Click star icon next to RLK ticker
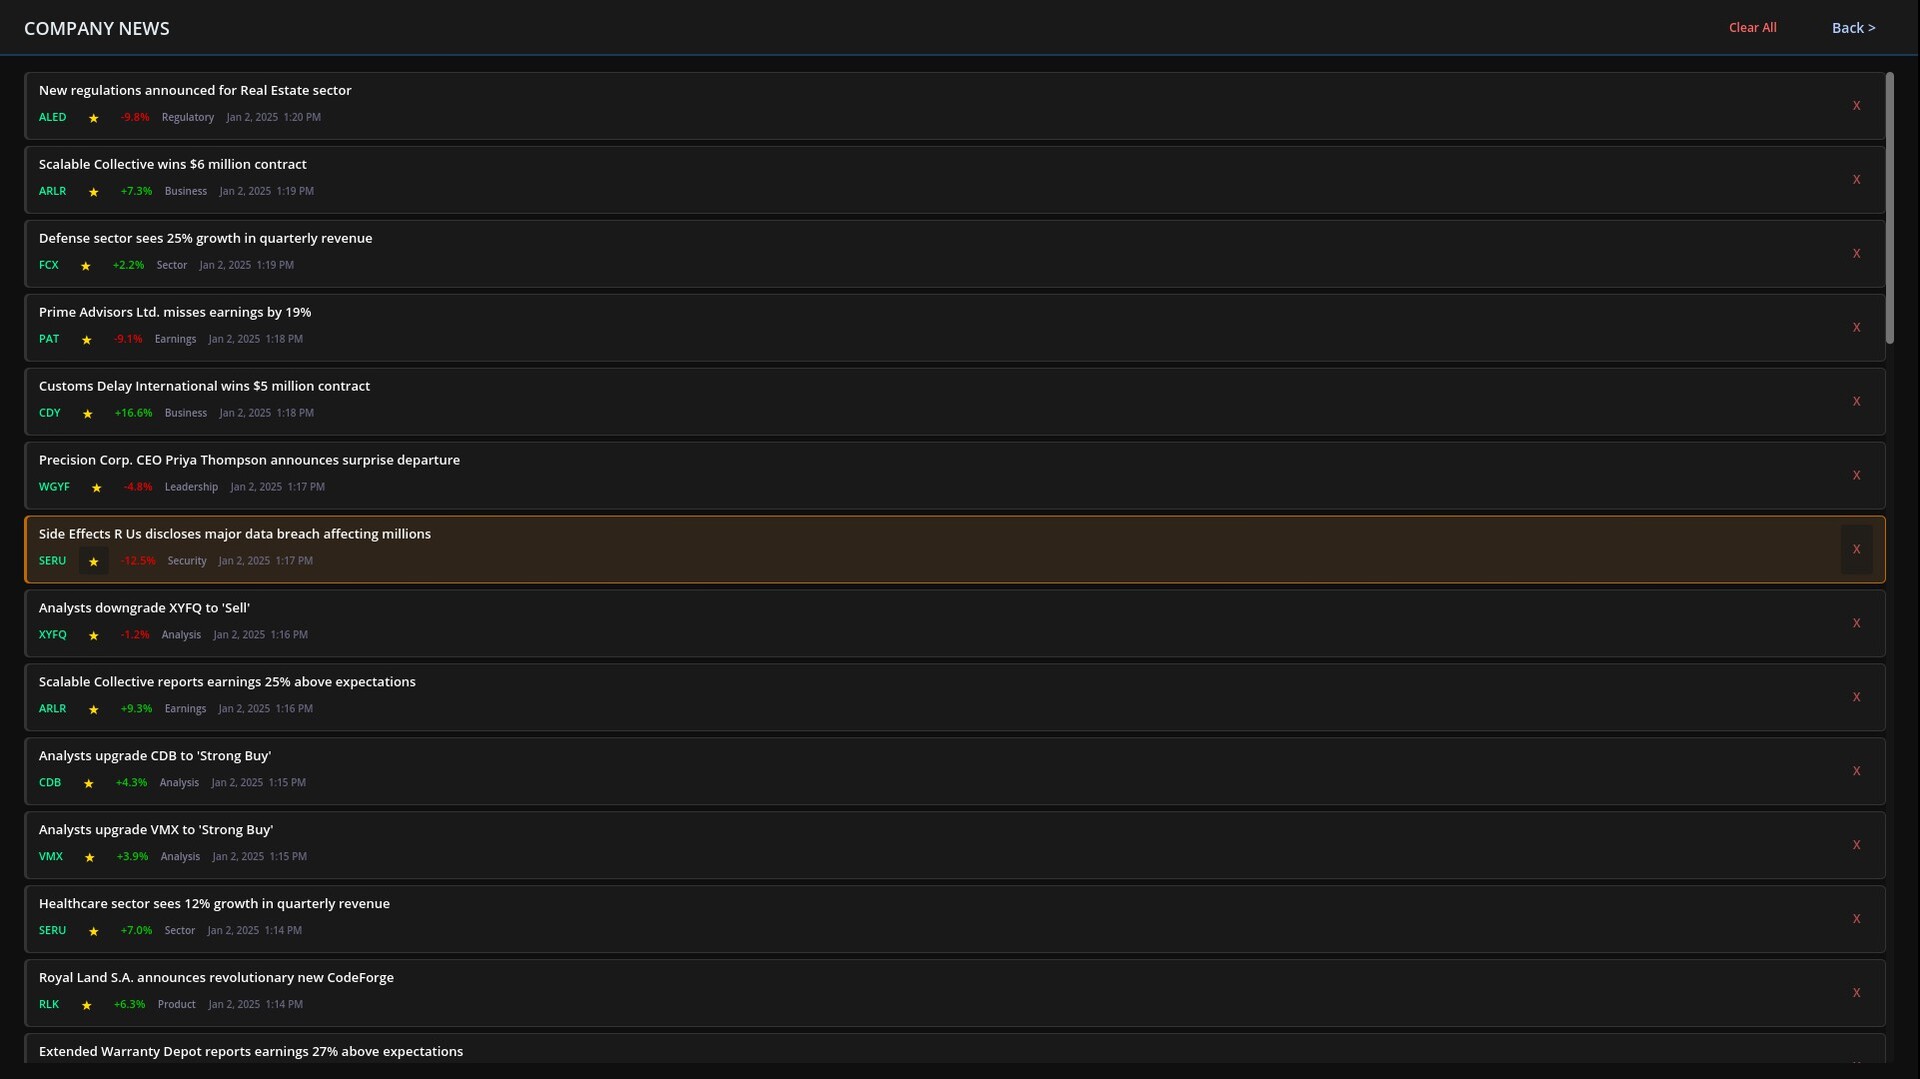The width and height of the screenshot is (1920, 1079). [x=87, y=1006]
